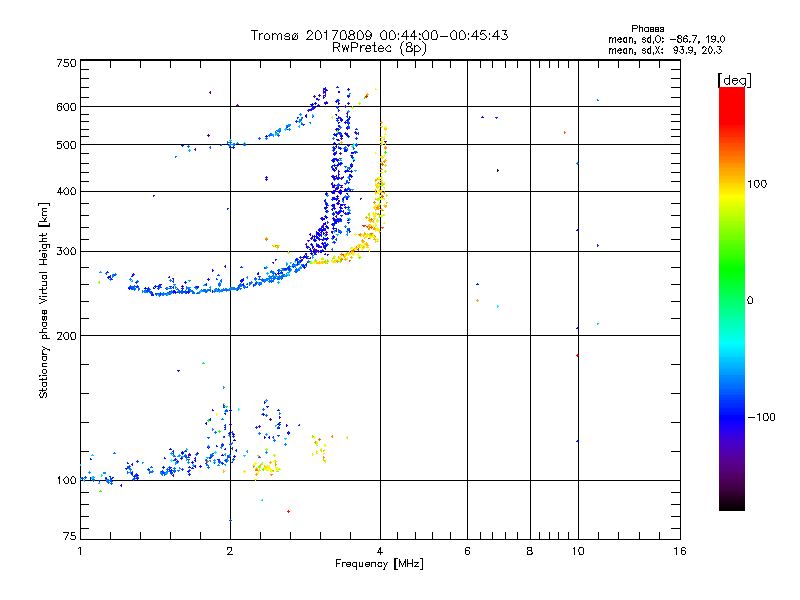Viewport: 800px width, 600px height.
Task: Click the black bottom end of the color bar
Action: (732, 503)
